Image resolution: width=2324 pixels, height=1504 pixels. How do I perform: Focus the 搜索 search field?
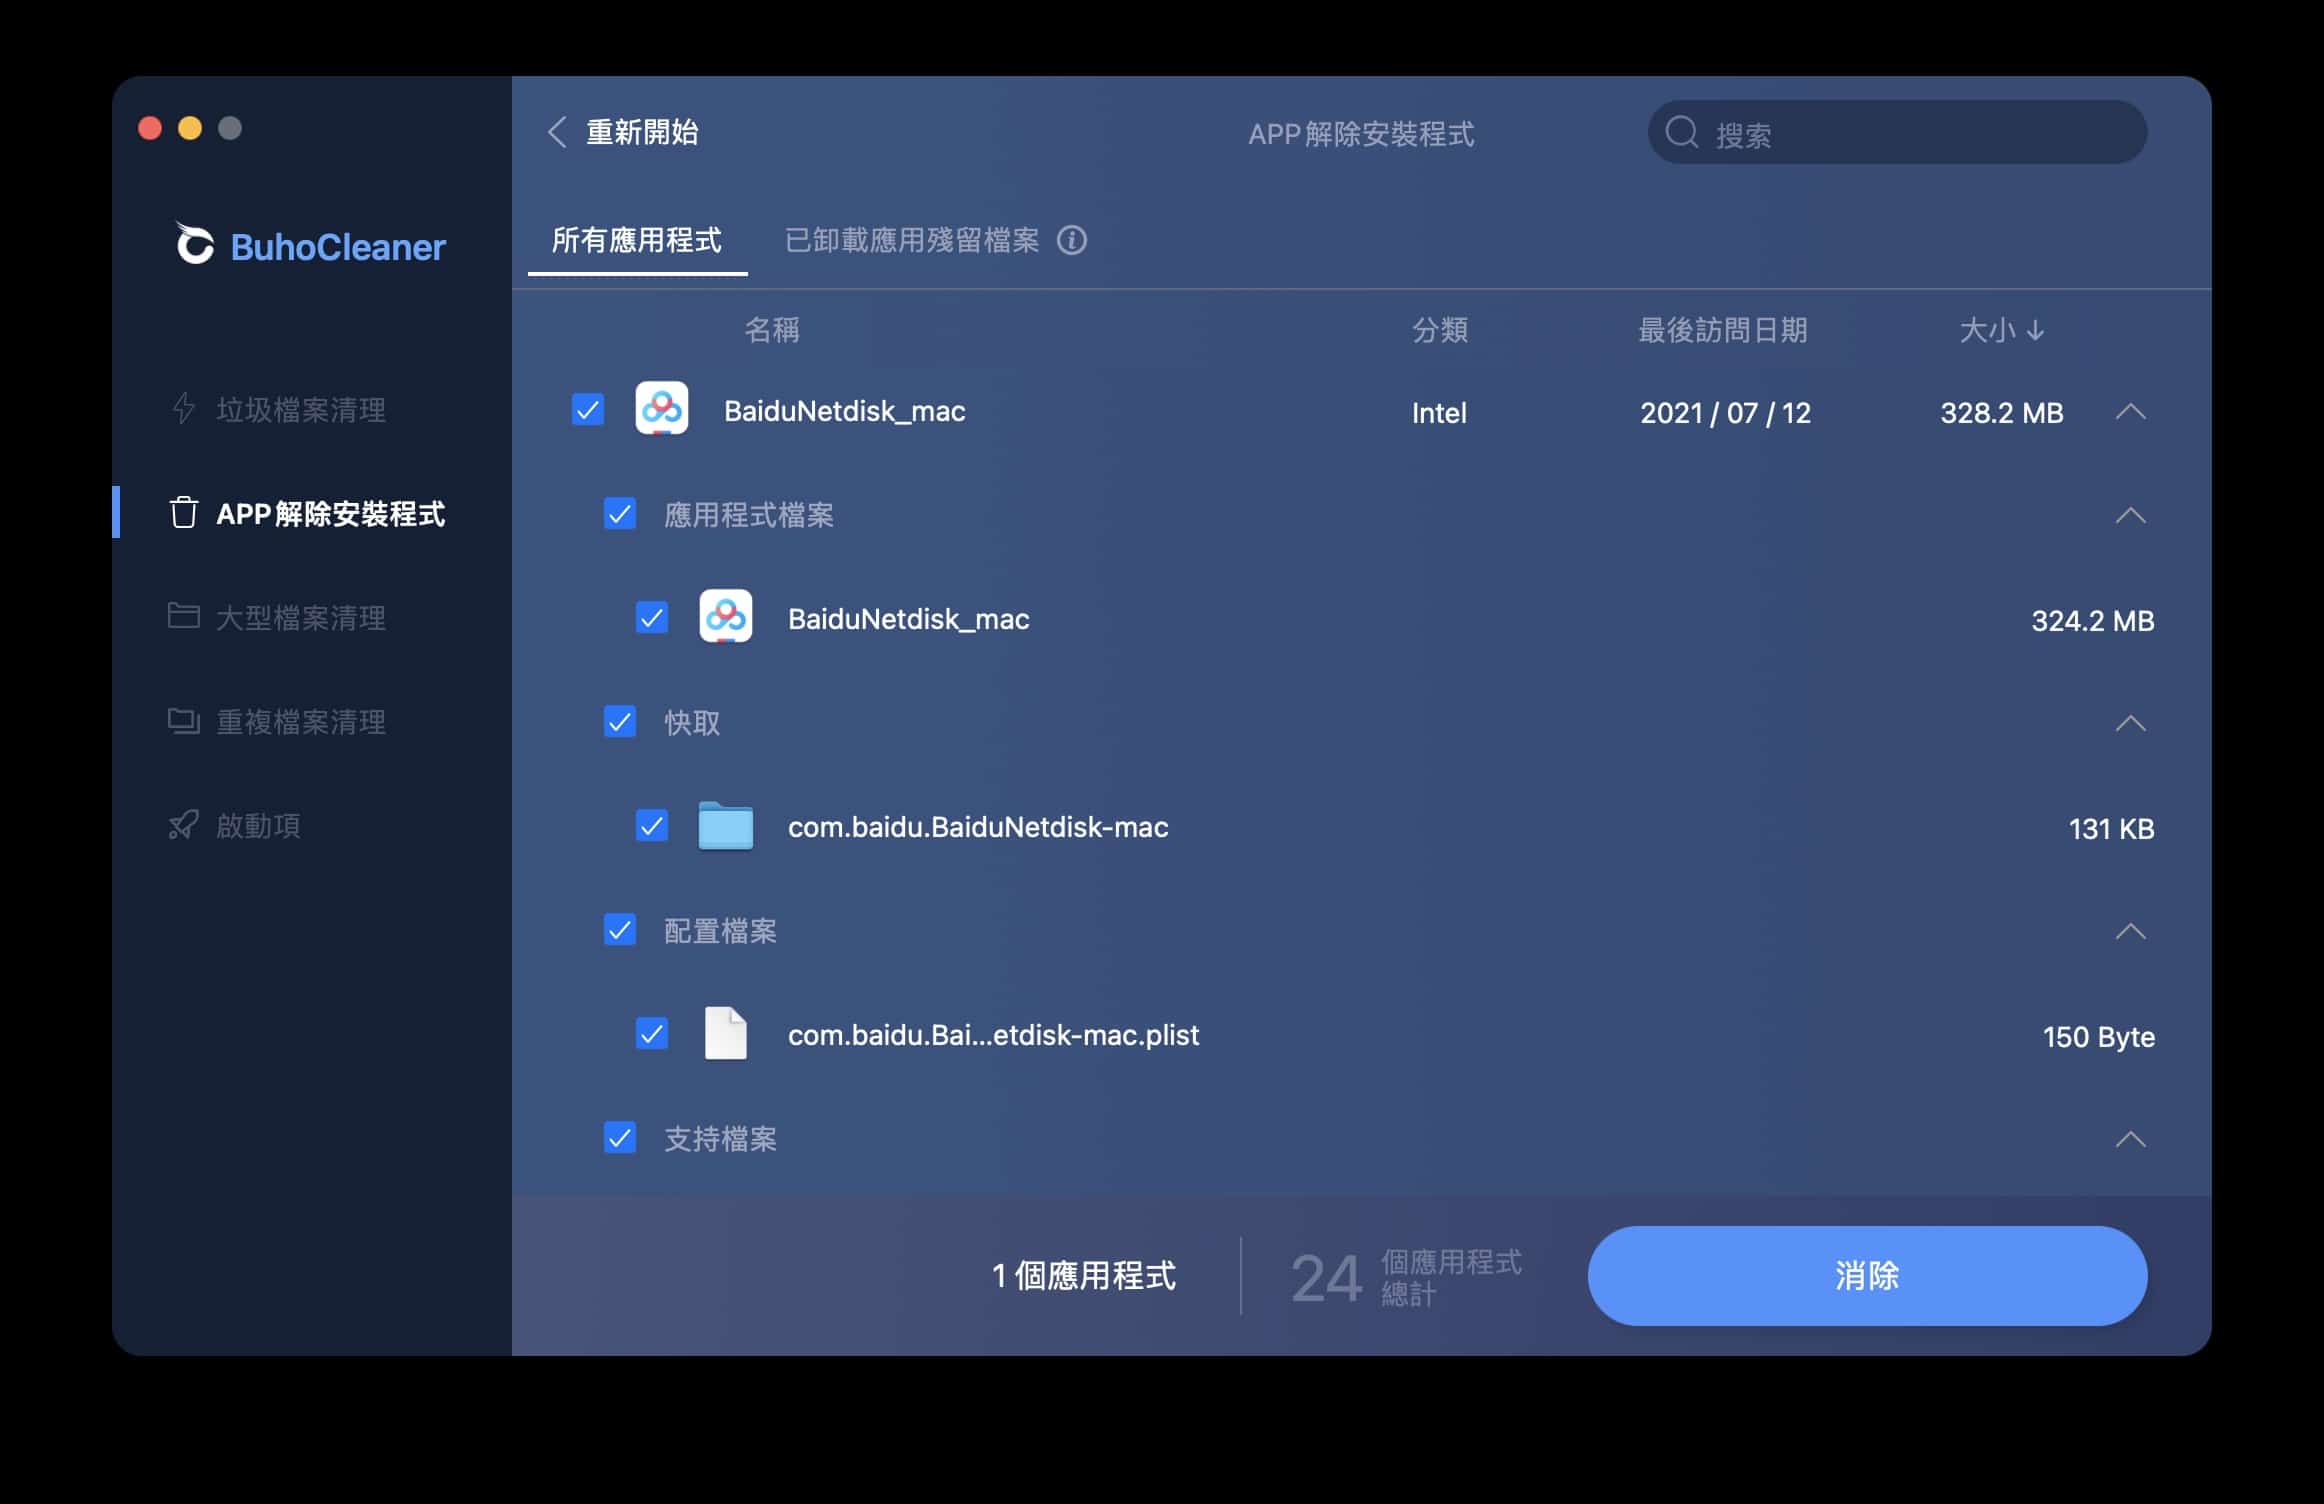point(1897,132)
